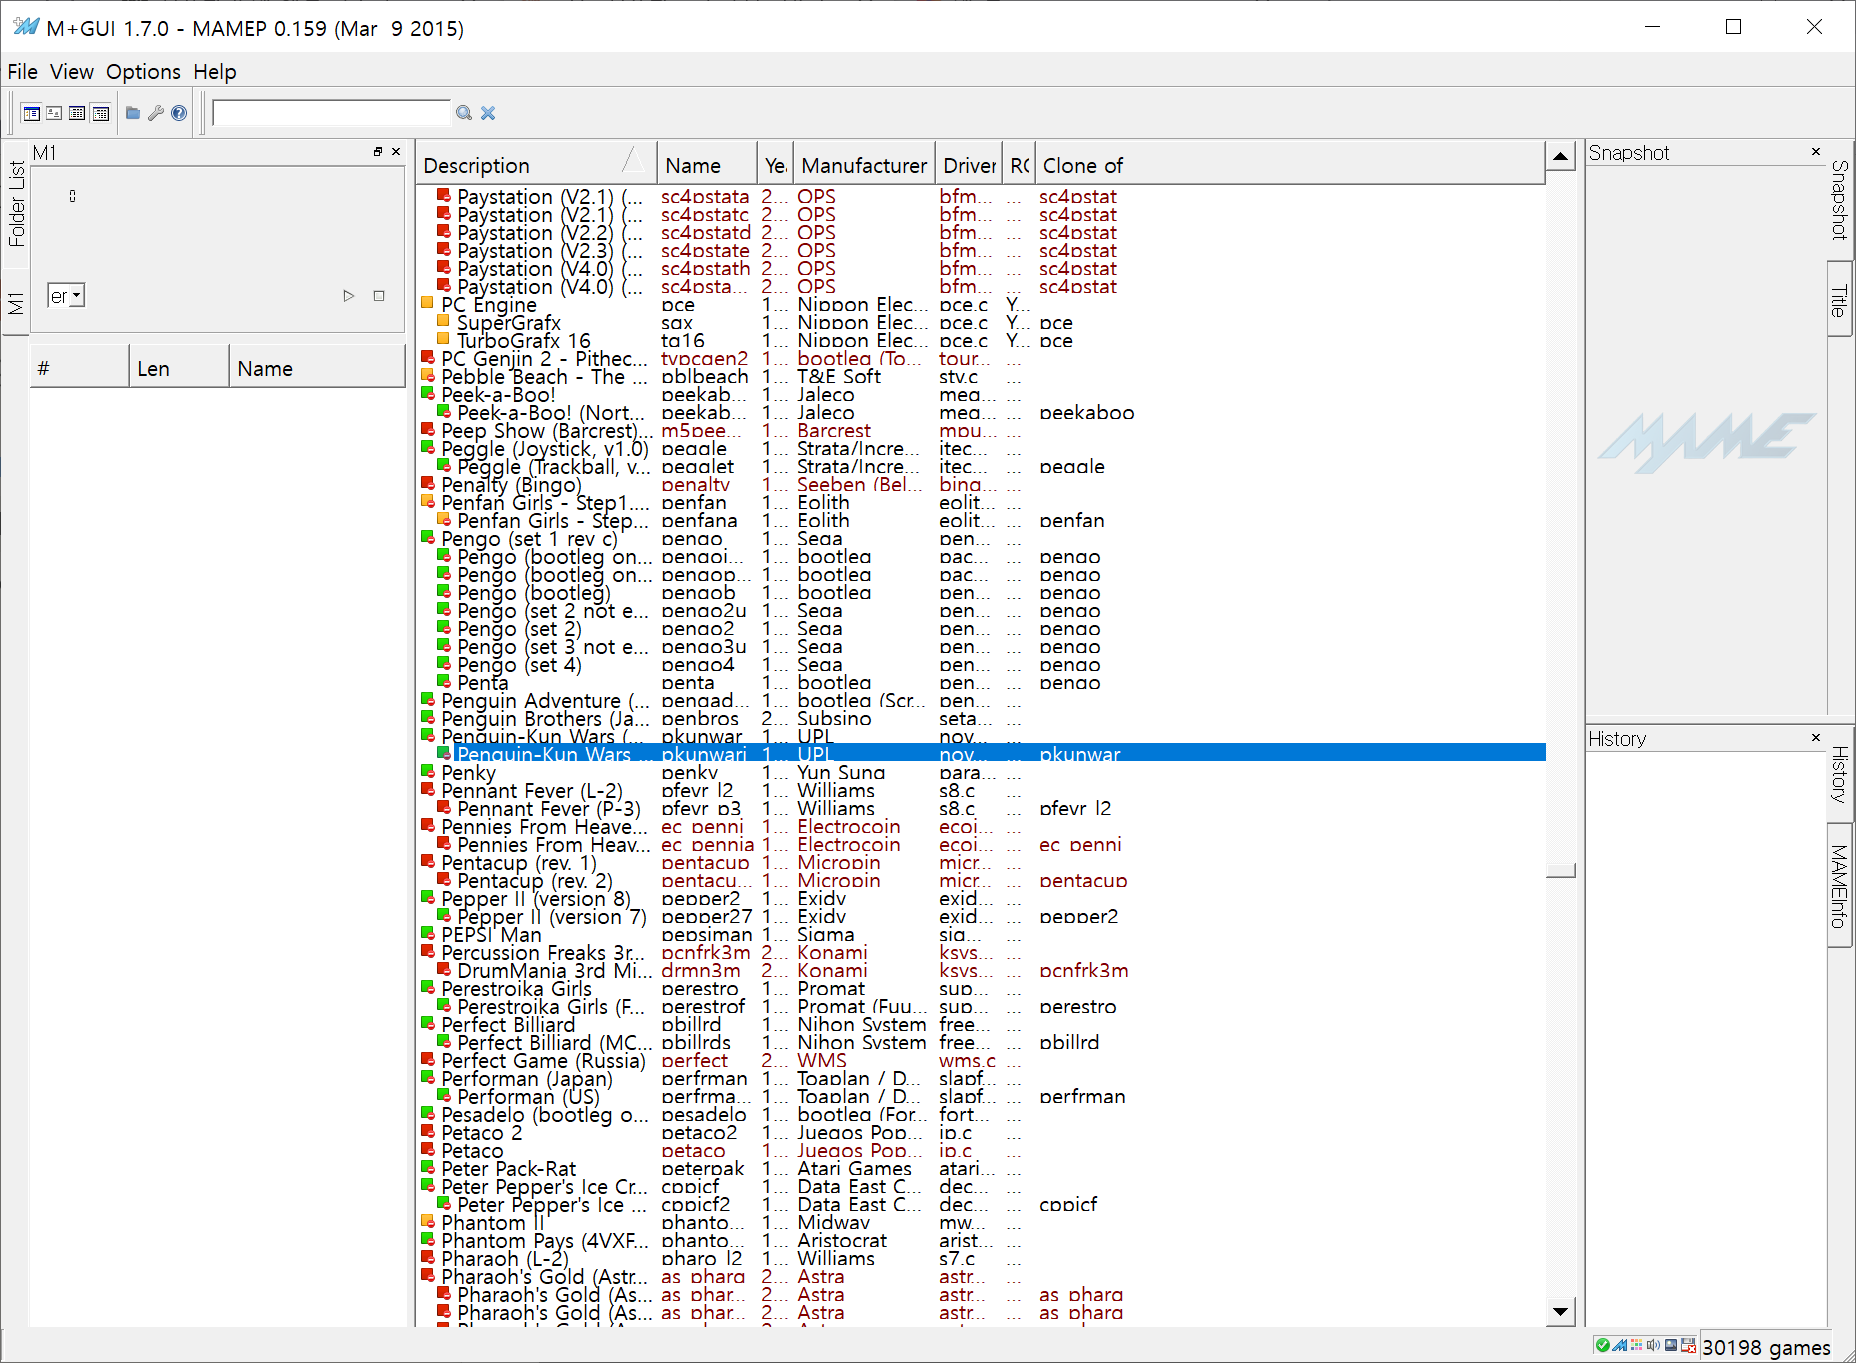Select the PC Engine row
This screenshot has height=1363, width=1856.
[x=981, y=305]
